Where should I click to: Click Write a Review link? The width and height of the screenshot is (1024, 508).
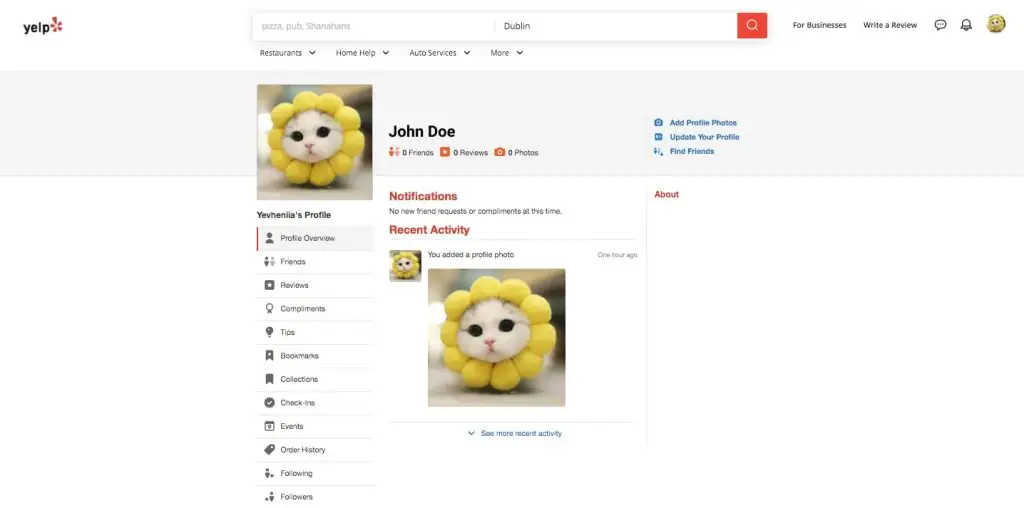(890, 25)
